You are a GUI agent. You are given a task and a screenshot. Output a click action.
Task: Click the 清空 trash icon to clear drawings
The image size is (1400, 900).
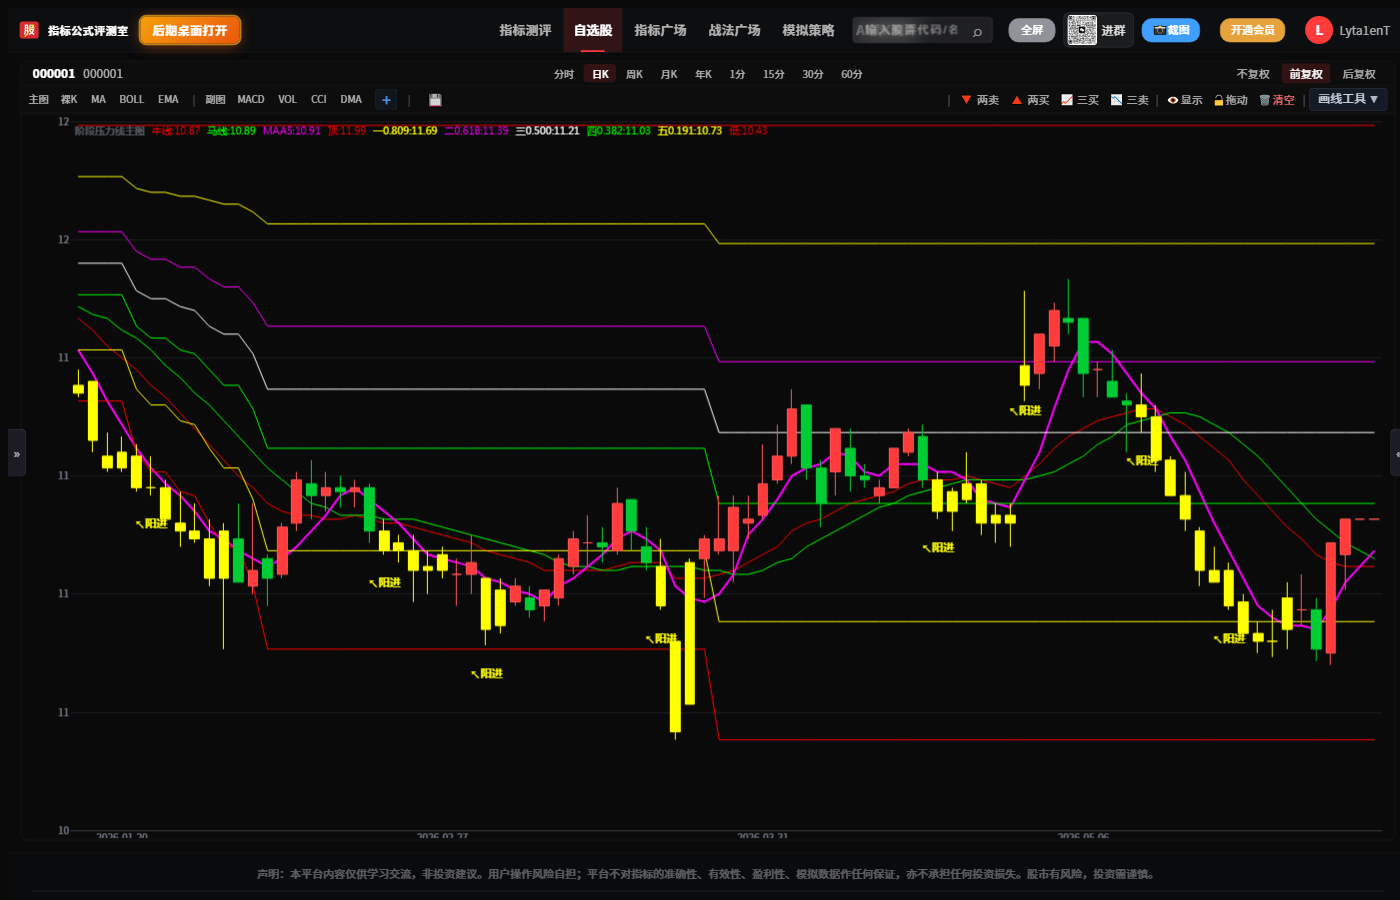[1277, 100]
